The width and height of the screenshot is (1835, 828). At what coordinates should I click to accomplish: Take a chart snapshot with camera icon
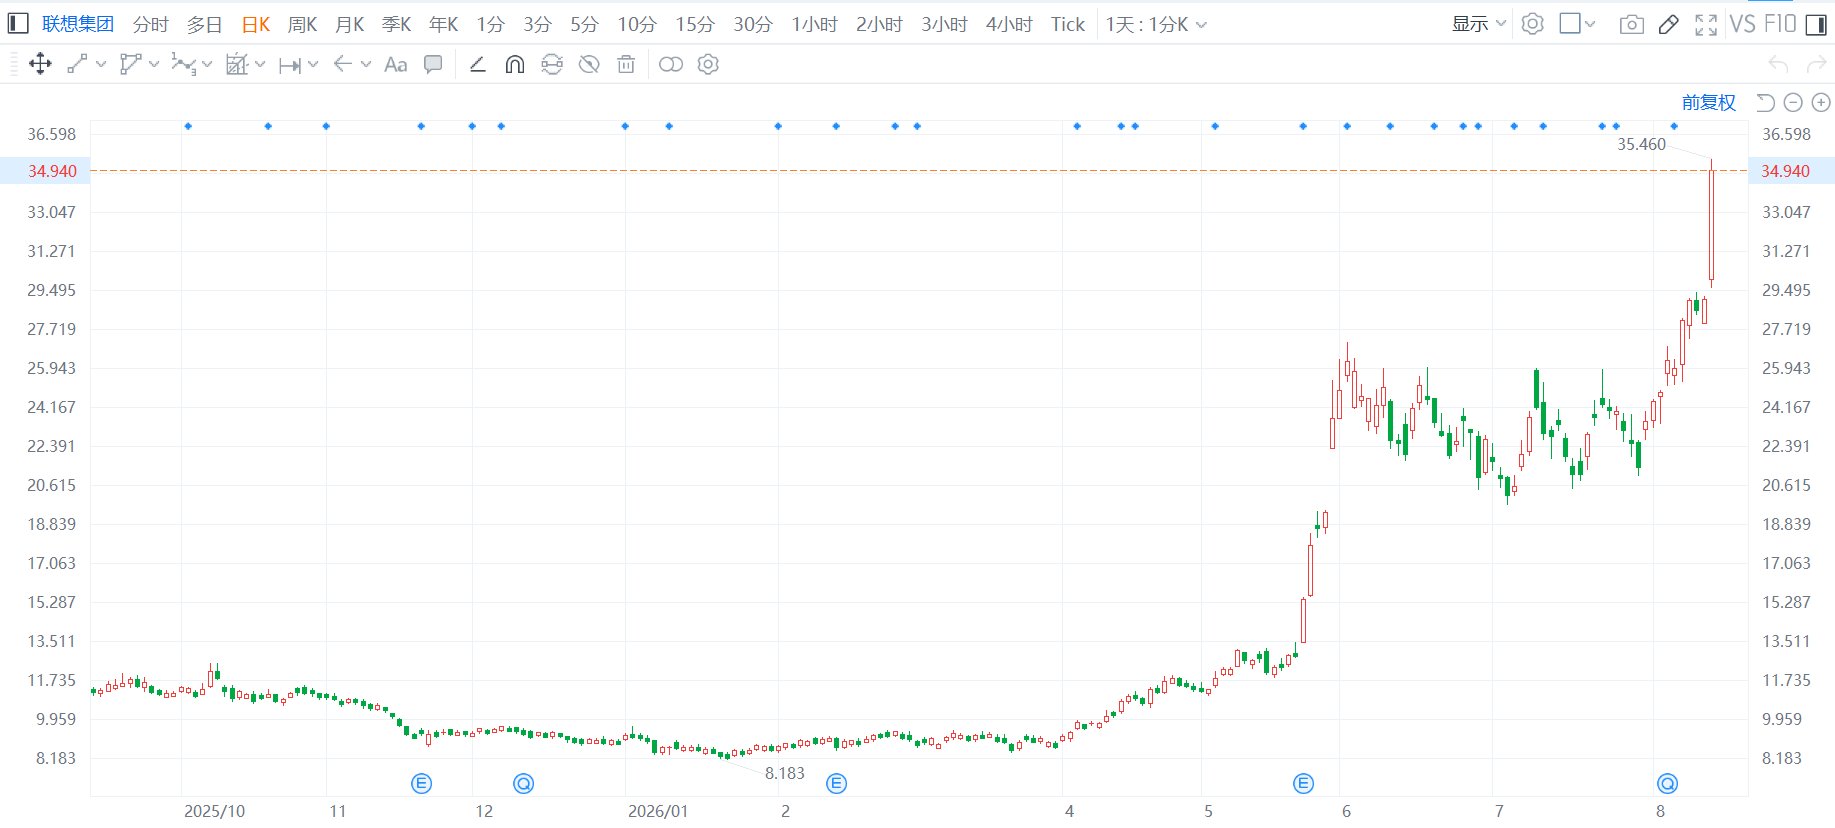[1631, 24]
